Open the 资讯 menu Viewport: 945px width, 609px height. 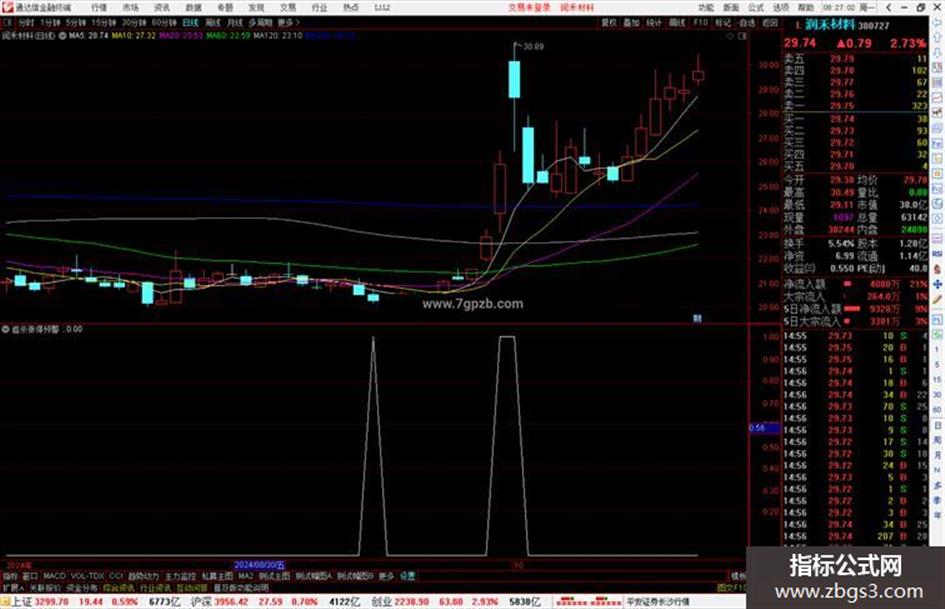[162, 8]
